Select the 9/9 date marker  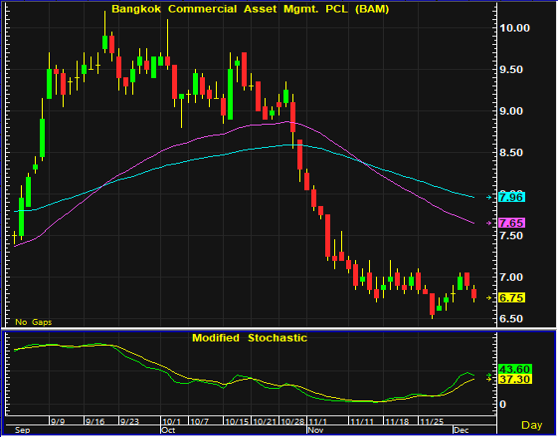(58, 422)
